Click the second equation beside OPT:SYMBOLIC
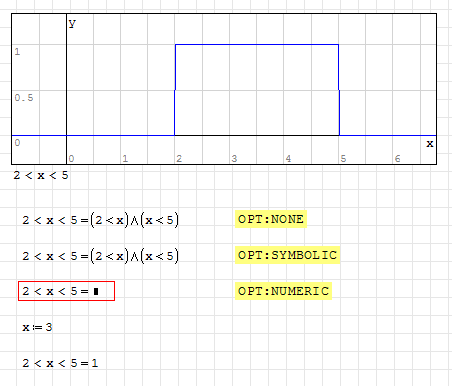The height and width of the screenshot is (386, 452). [x=100, y=256]
